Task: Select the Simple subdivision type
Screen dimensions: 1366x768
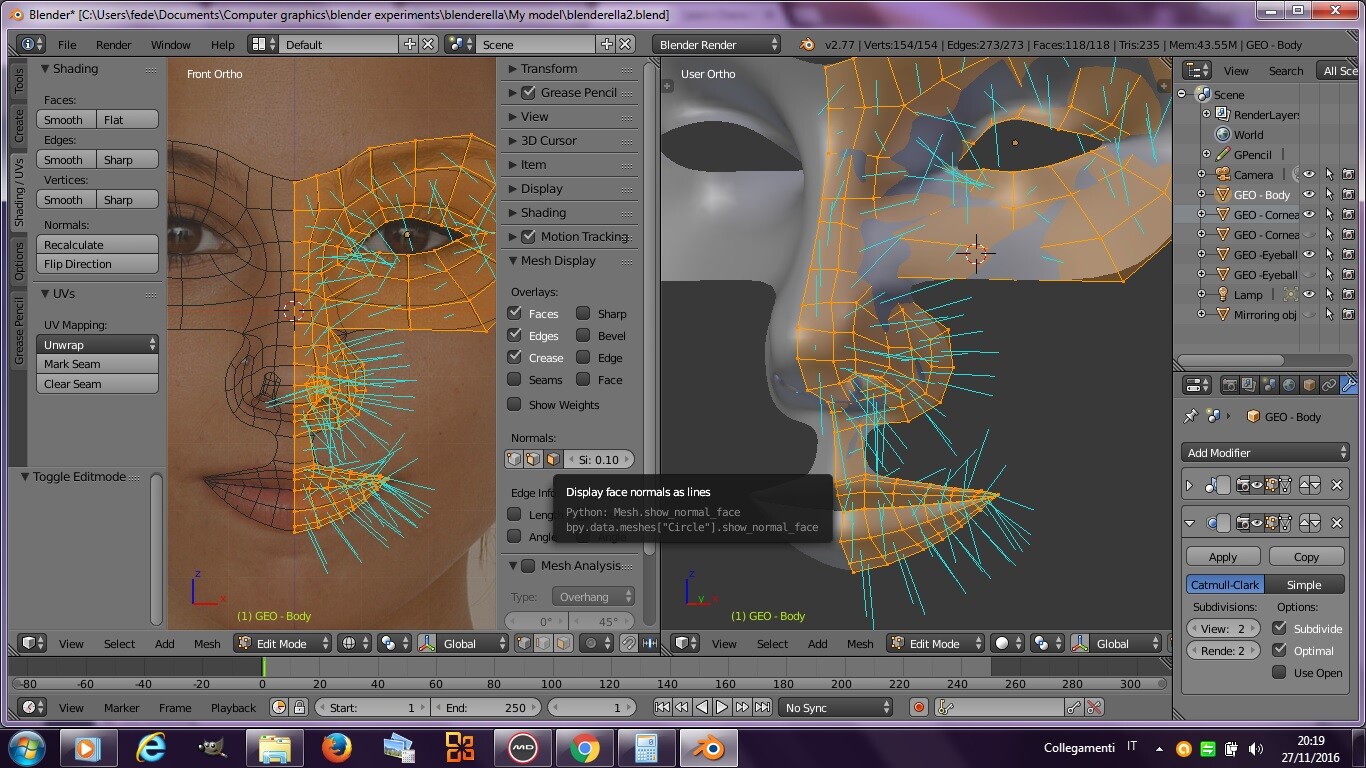Action: point(1304,584)
